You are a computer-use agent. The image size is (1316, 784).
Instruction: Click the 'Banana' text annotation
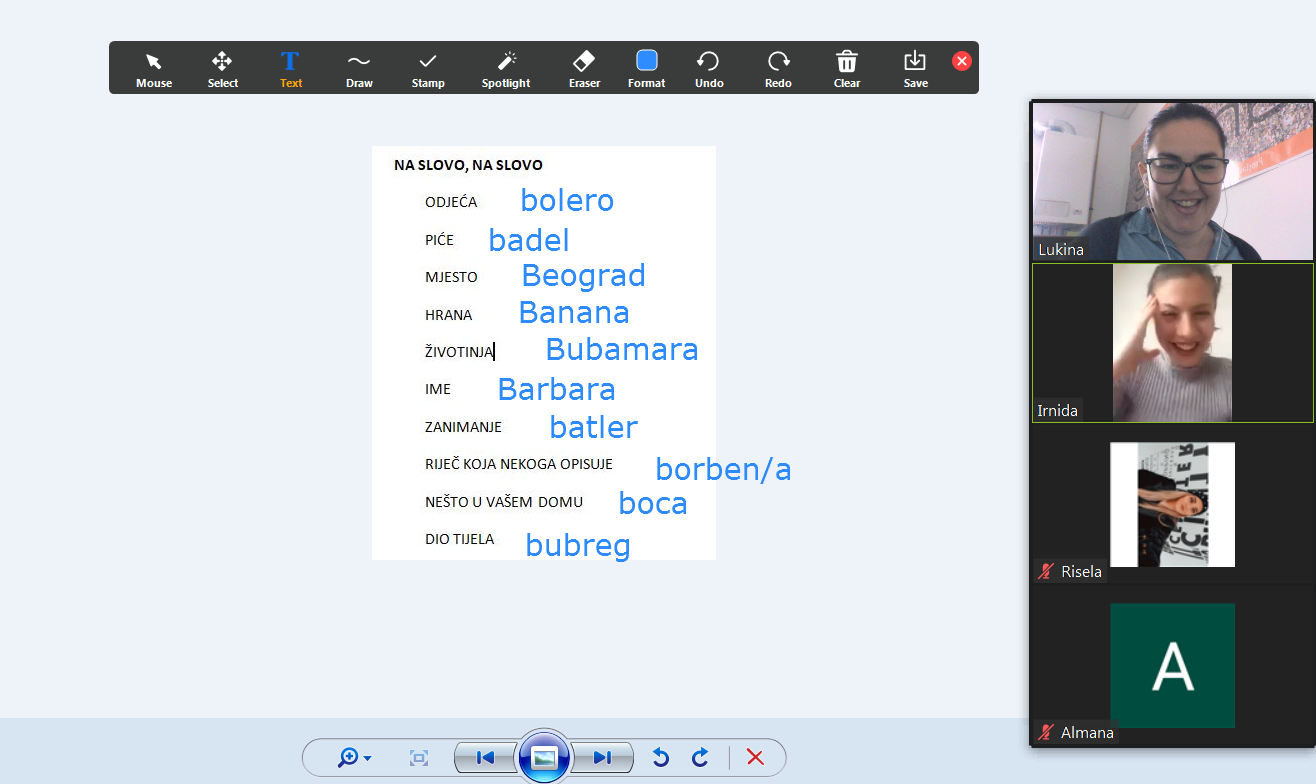574,313
